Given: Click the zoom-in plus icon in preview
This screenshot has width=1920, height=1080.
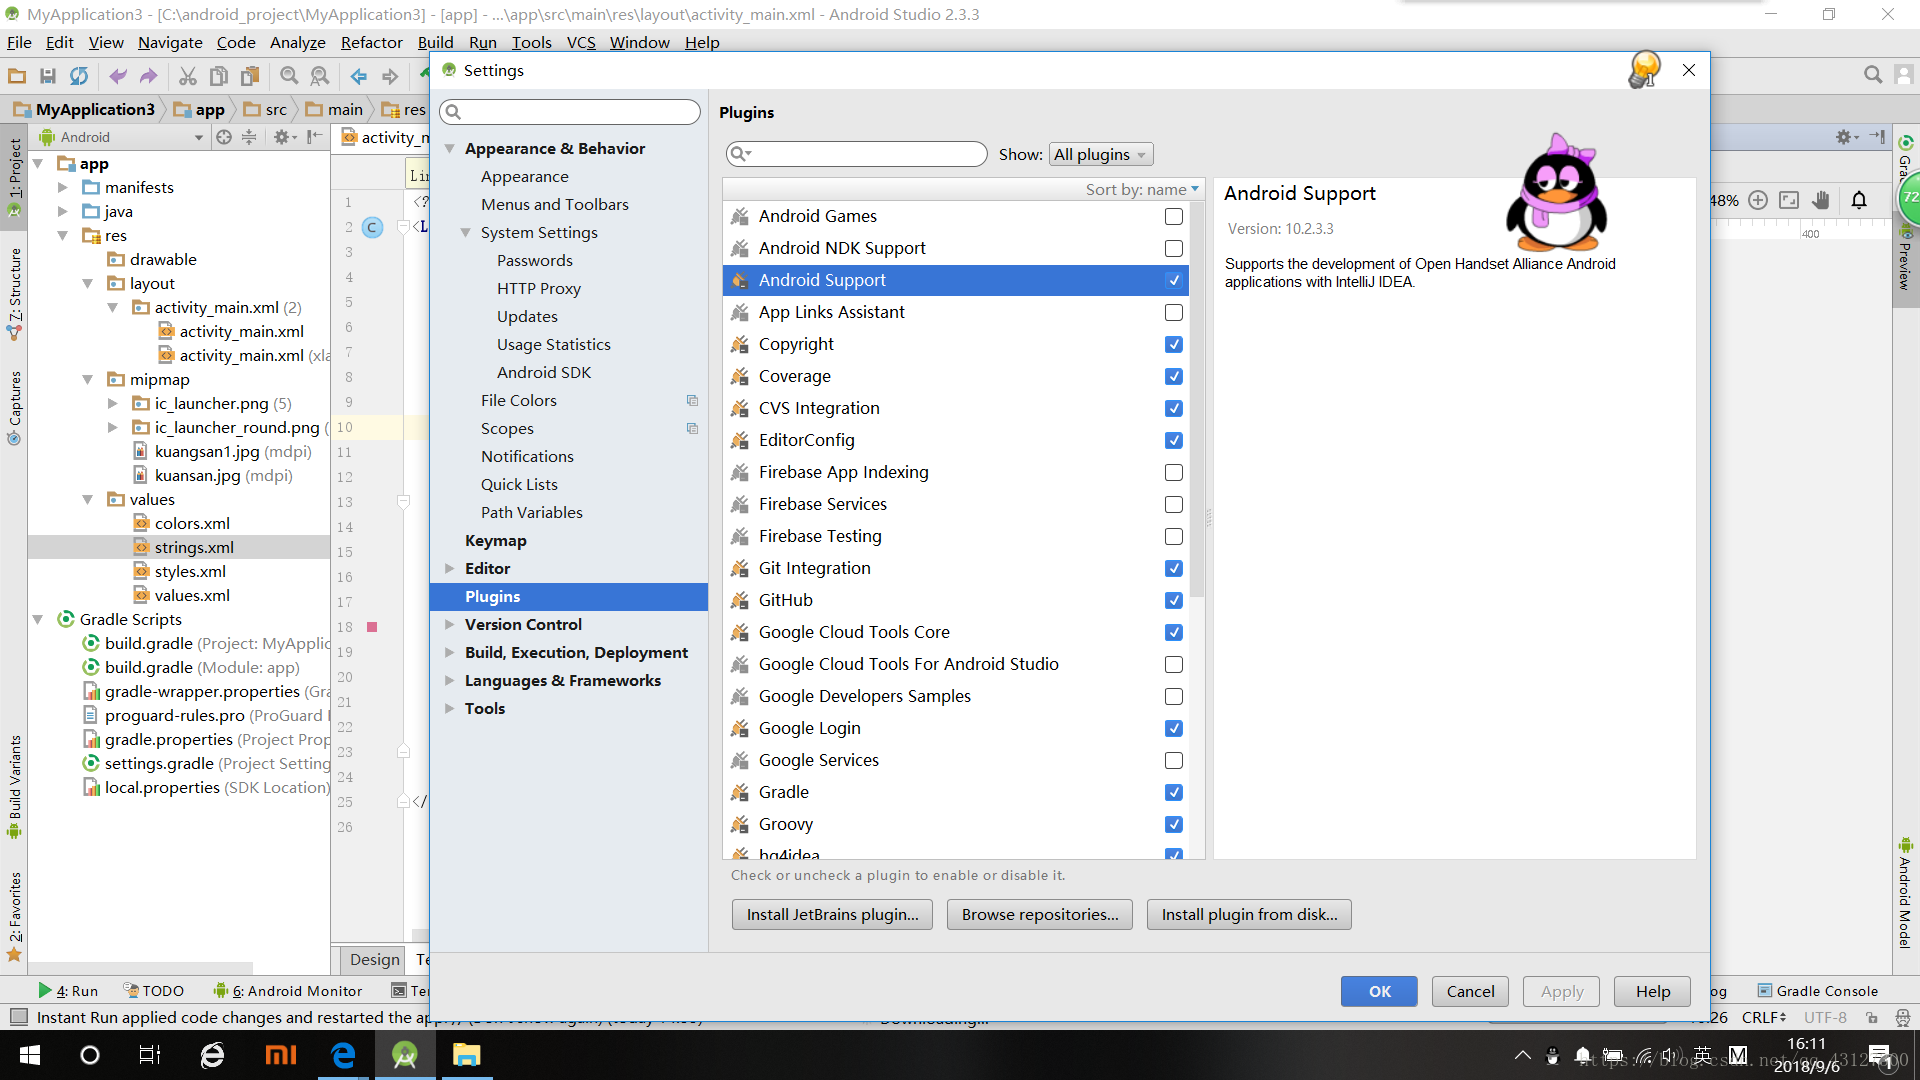Looking at the screenshot, I should (1758, 200).
